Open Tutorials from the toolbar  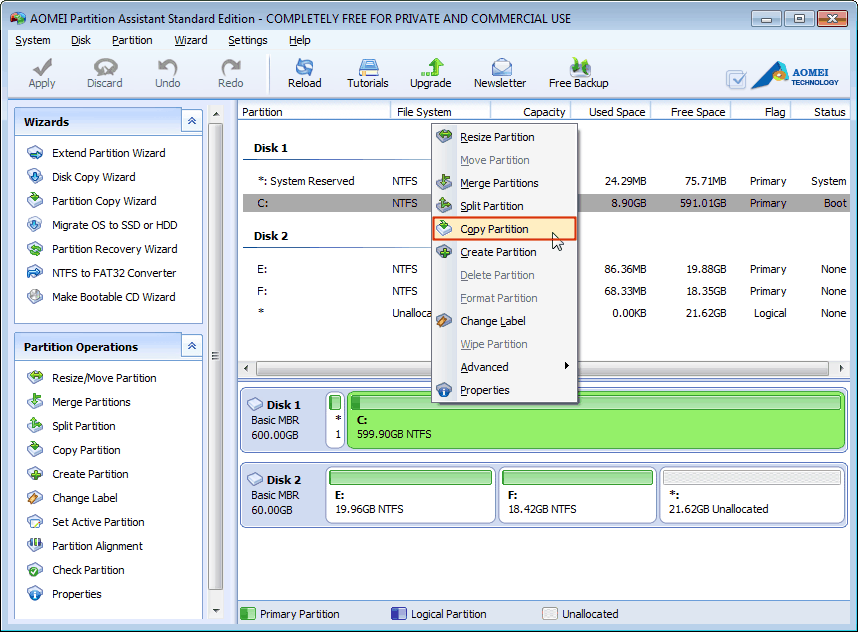coord(368,73)
